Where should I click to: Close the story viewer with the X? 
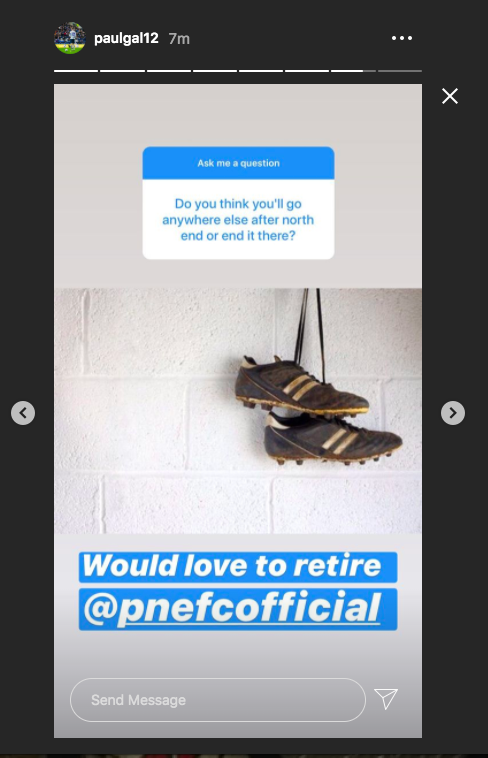coord(450,96)
